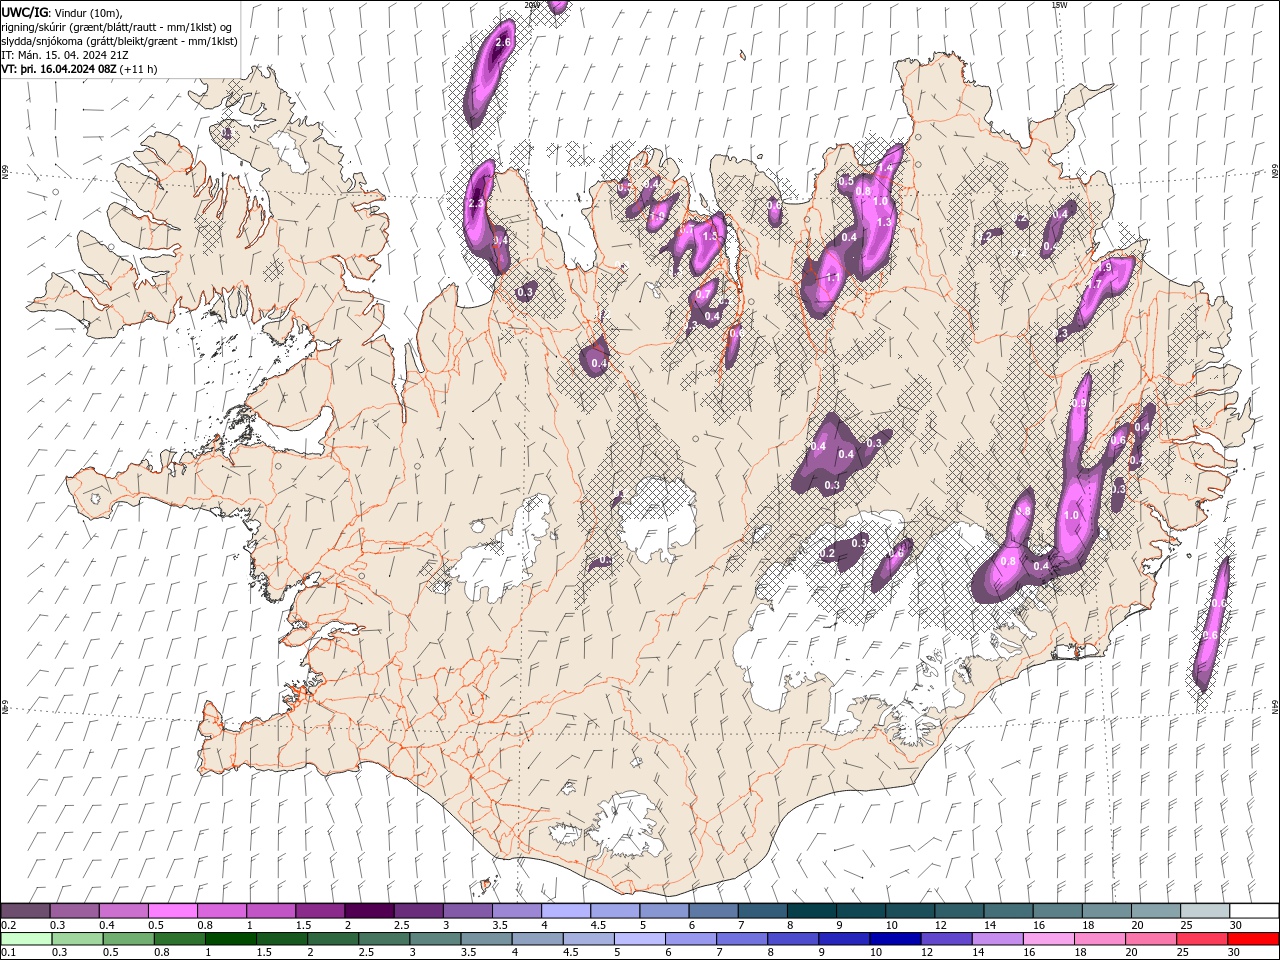
Task: Click the rain legend swatch starting at 3.5
Action: pos(485,939)
